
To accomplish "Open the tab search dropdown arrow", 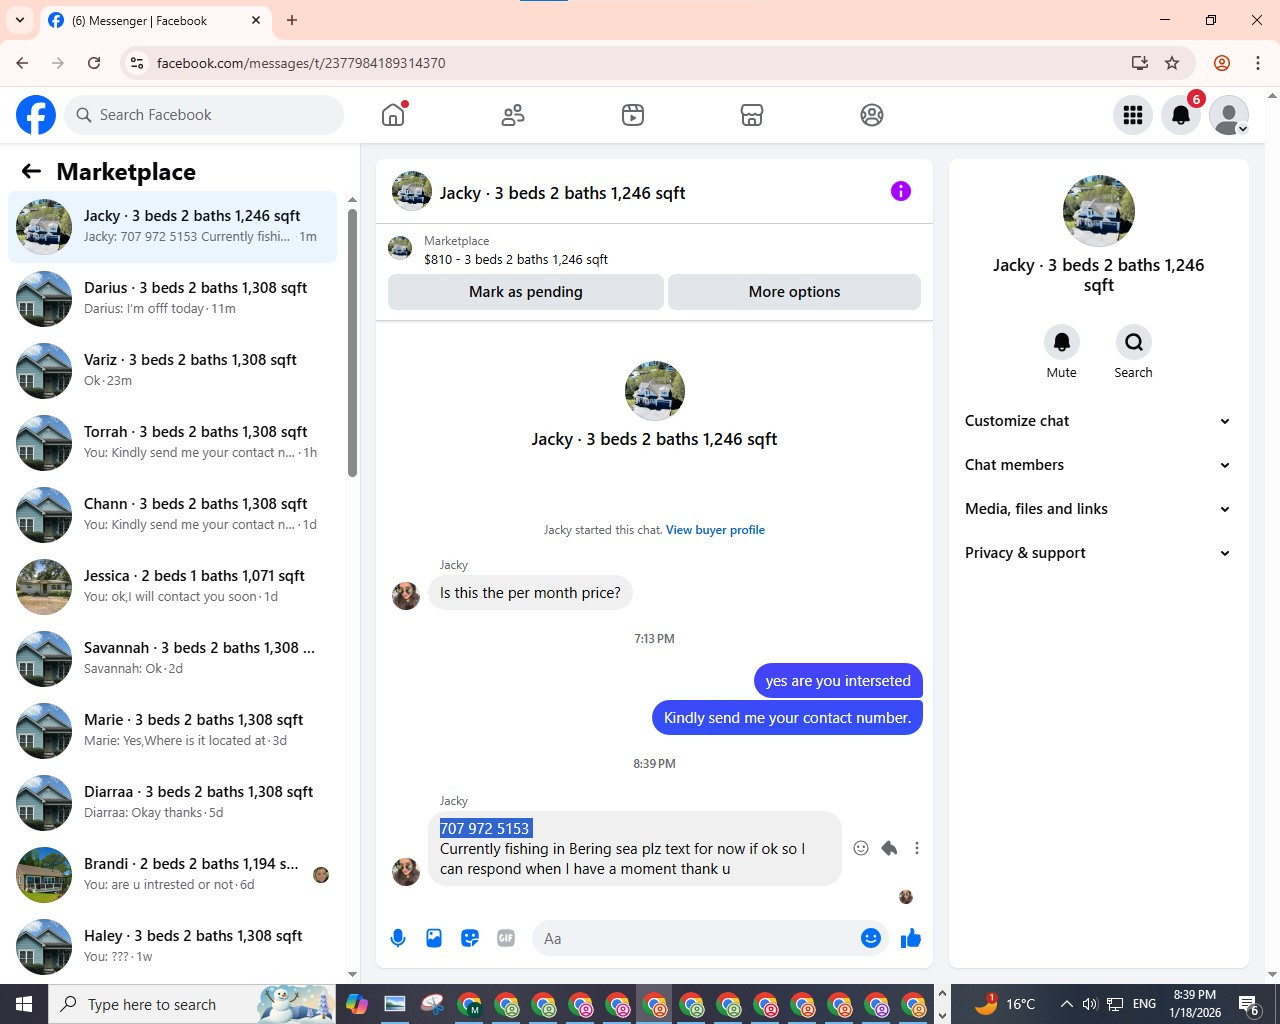I will click(19, 20).
